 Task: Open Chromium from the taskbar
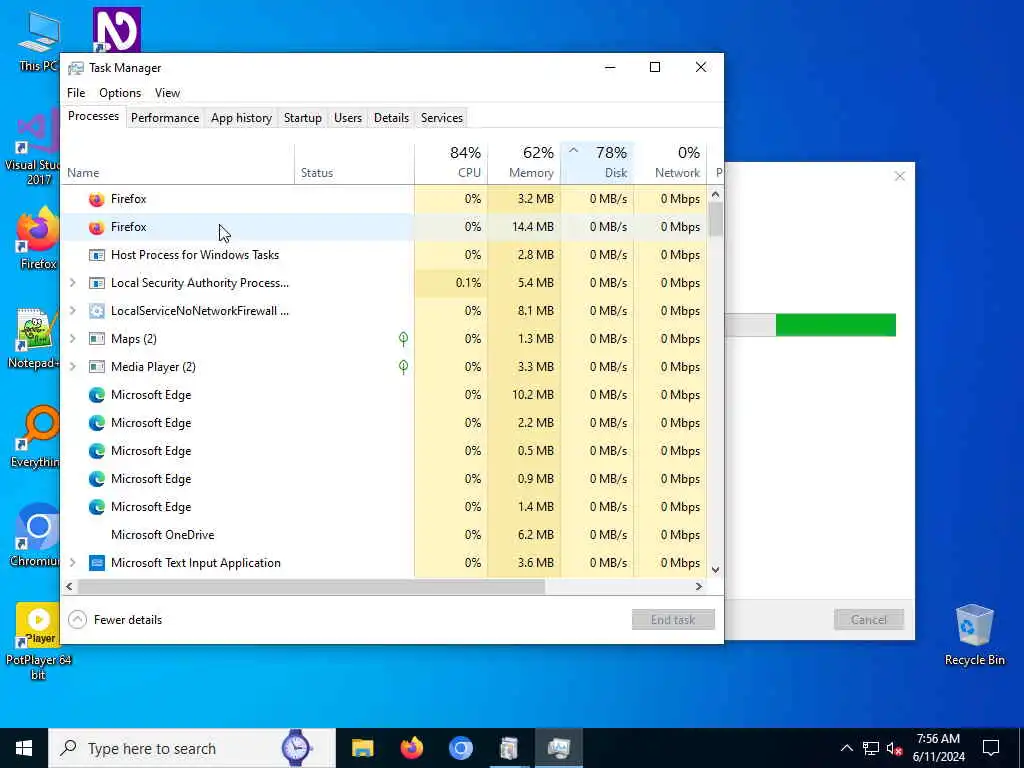coord(460,748)
